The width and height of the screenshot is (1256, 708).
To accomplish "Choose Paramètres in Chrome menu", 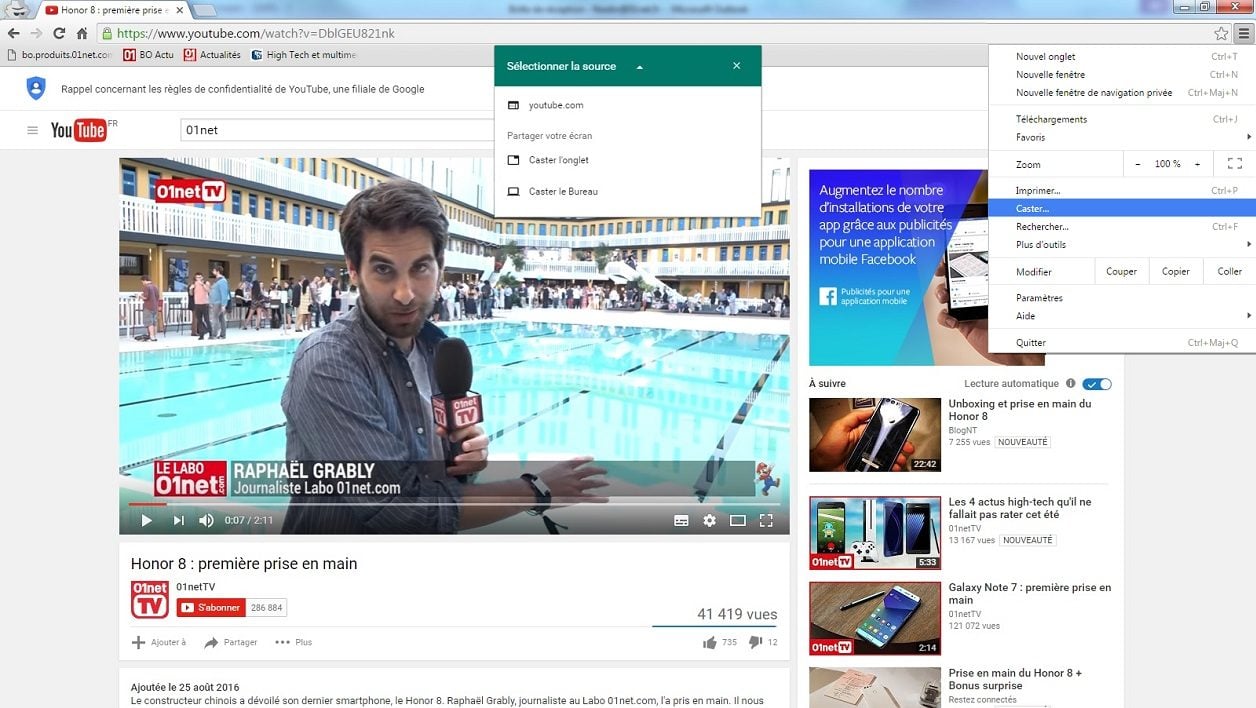I will pos(1039,298).
